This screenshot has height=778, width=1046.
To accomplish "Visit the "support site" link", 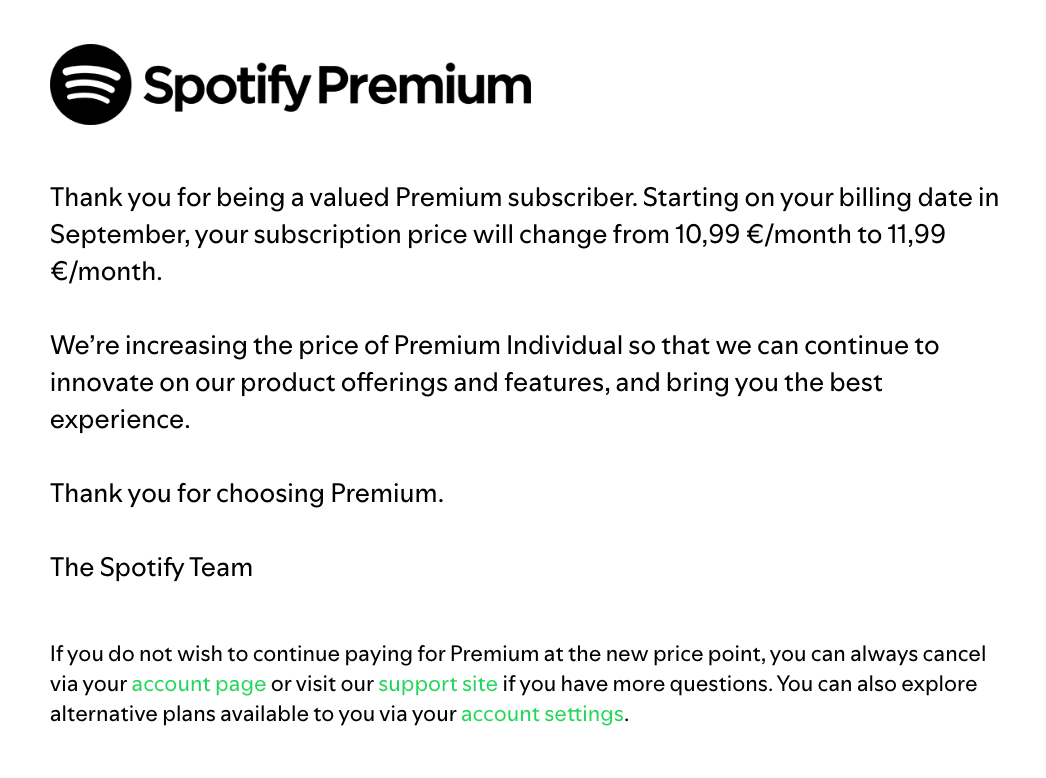I will click(438, 685).
